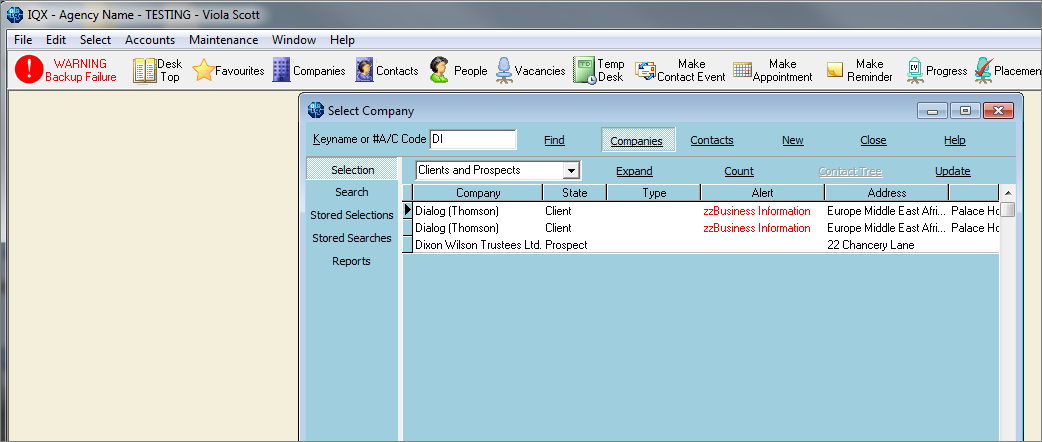
Task: Open the Contacts toolbar icon
Action: [x=364, y=70]
